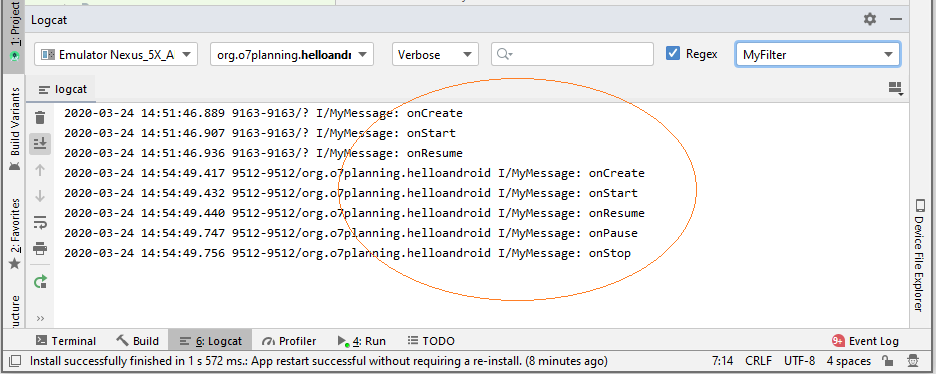The width and height of the screenshot is (936, 374).
Task: Open the org.o7planning process dropdown
Action: point(292,54)
